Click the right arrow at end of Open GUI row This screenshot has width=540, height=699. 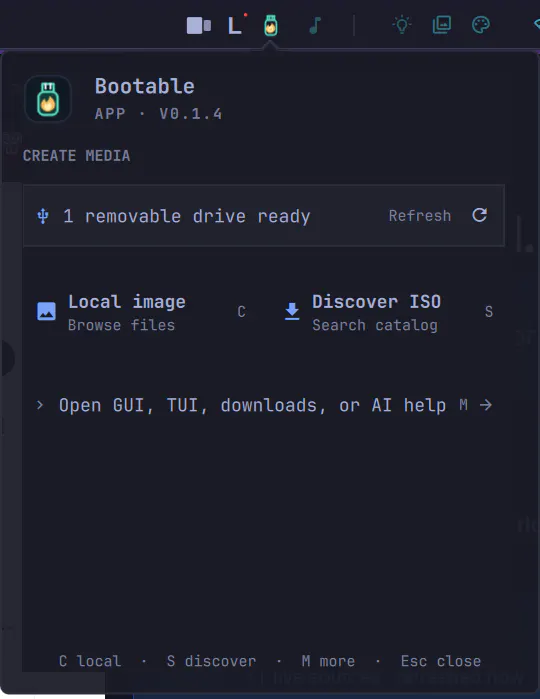pos(486,405)
